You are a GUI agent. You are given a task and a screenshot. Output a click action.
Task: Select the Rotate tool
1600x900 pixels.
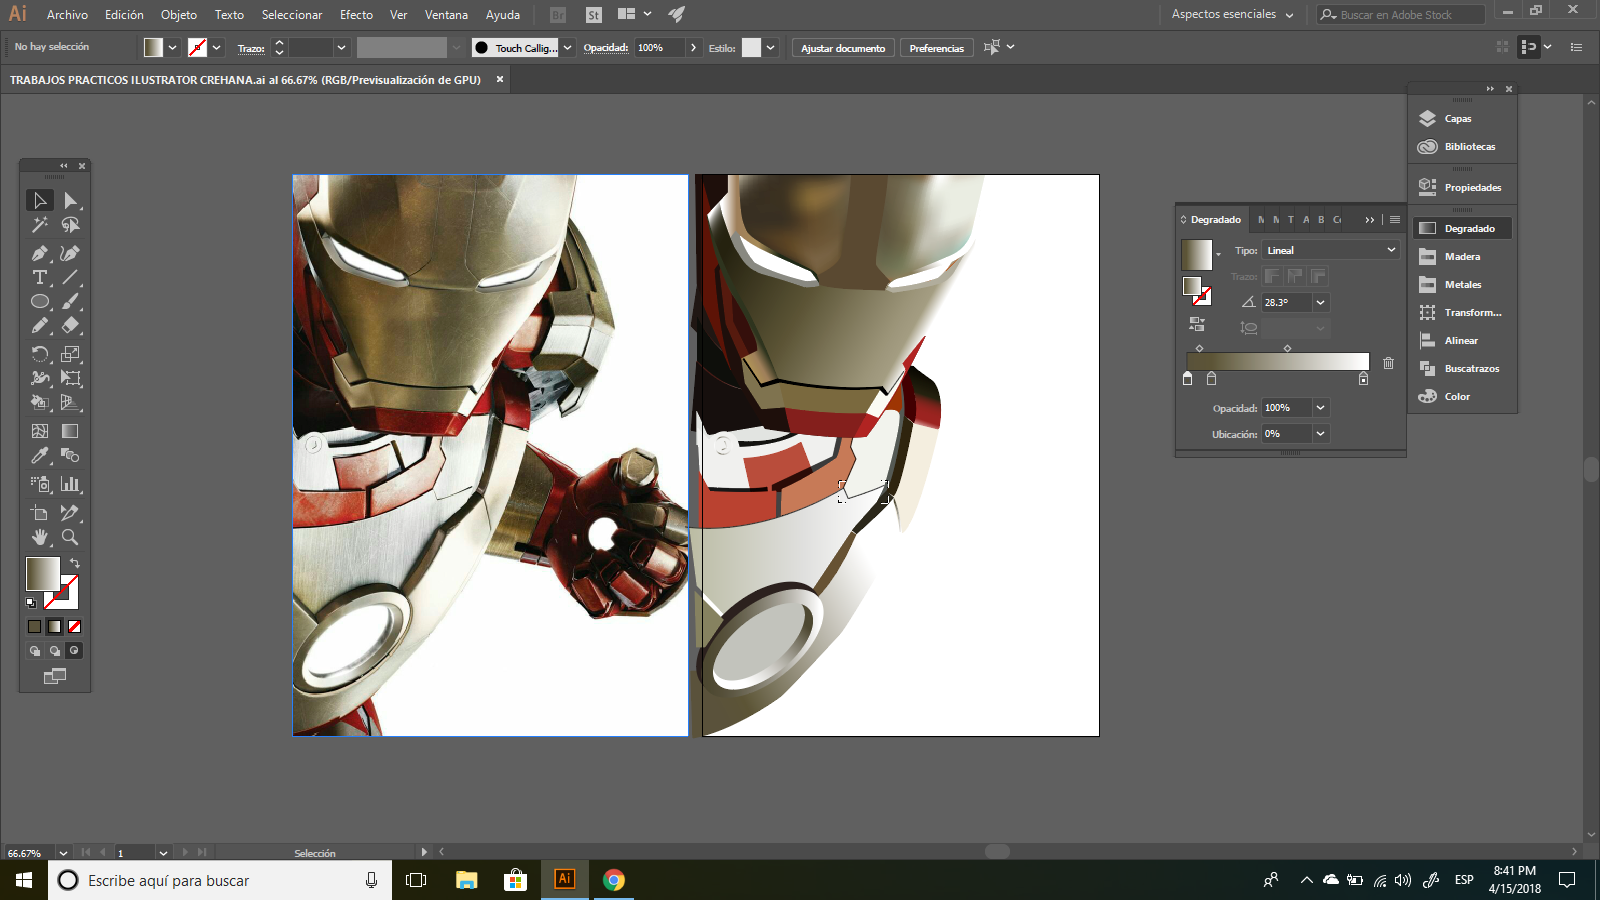[40, 354]
